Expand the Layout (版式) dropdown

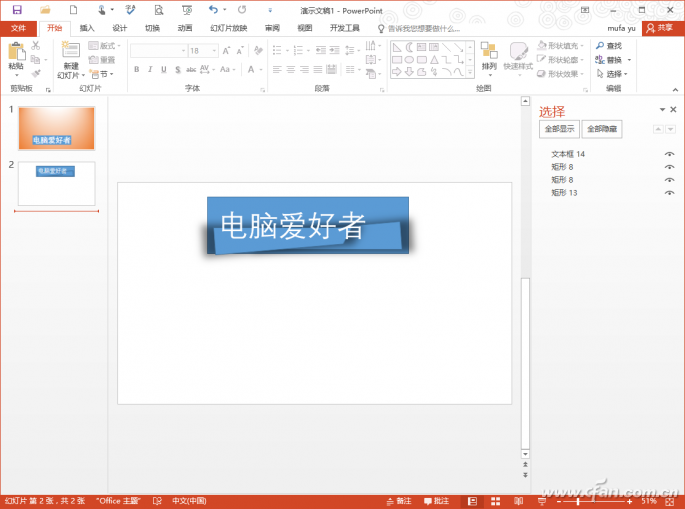(x=104, y=45)
